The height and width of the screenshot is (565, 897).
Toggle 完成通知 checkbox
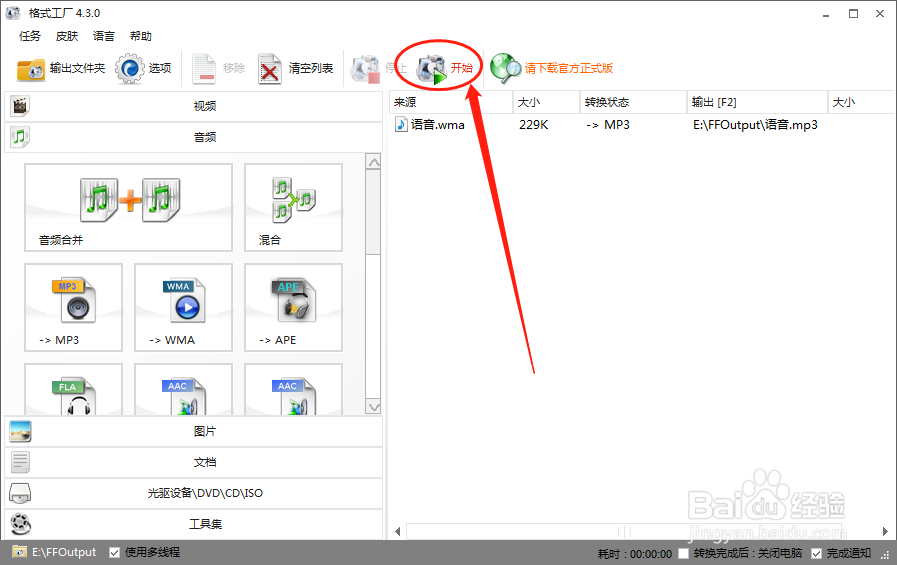(816, 553)
